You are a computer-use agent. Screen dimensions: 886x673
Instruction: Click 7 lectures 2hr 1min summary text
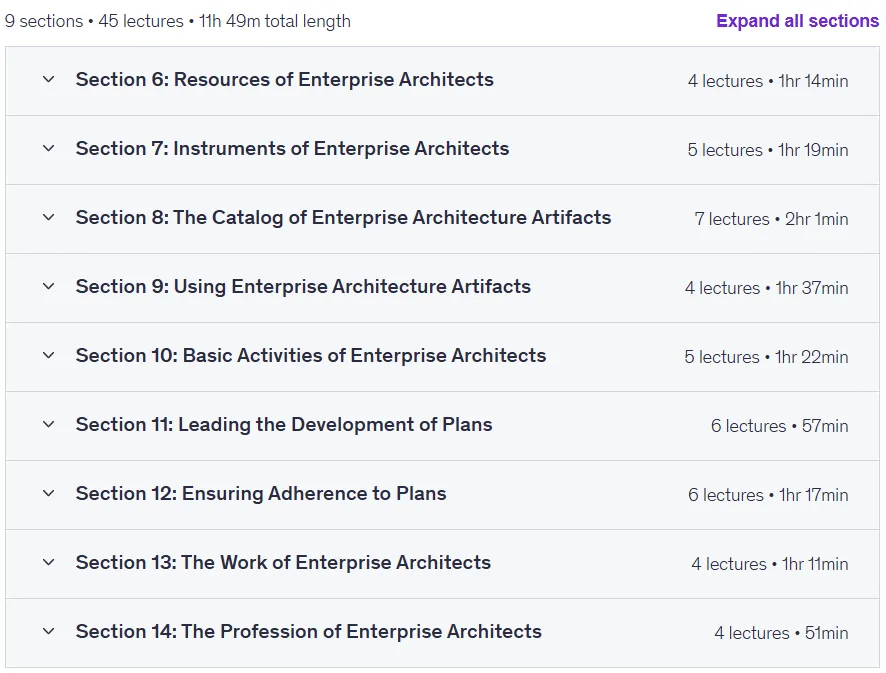tap(771, 219)
